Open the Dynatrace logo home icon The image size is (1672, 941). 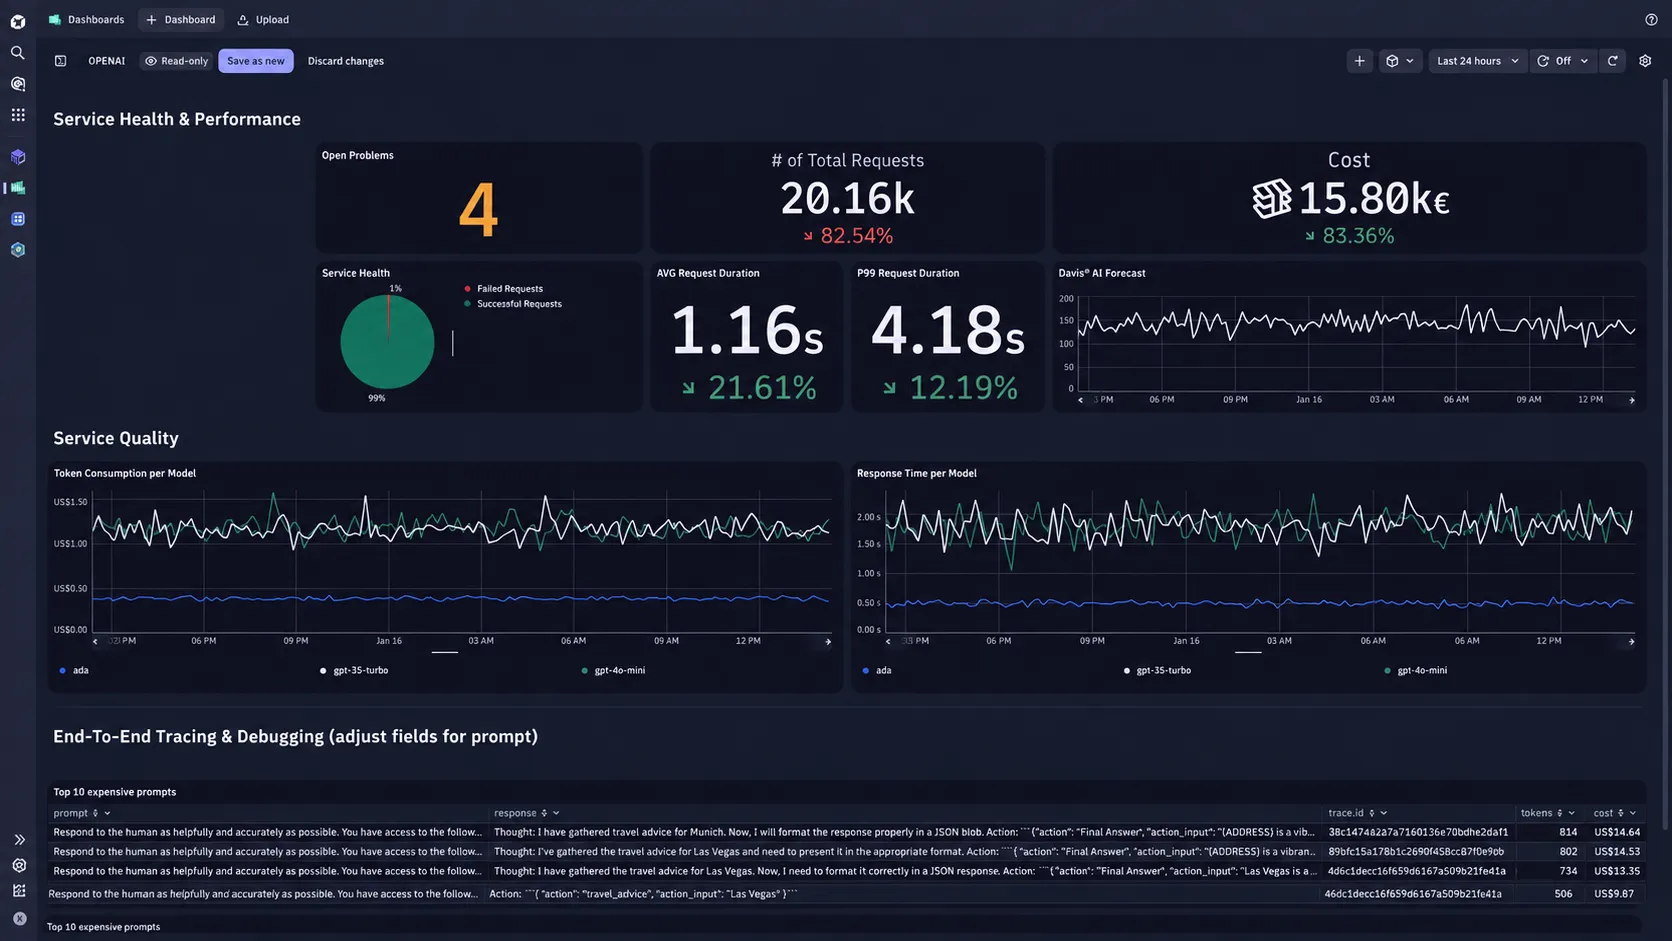point(18,21)
